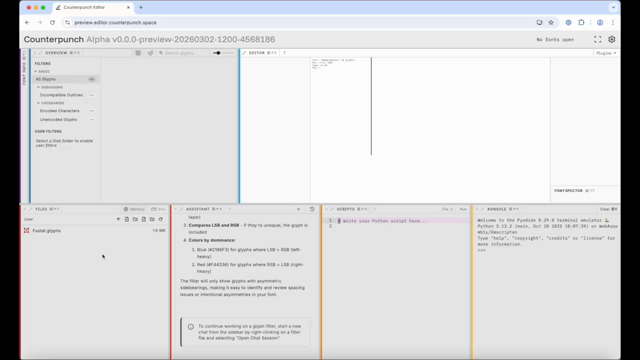The image size is (640, 360).
Task: Click the Fustat.glyphs file icon
Action: pos(27,231)
